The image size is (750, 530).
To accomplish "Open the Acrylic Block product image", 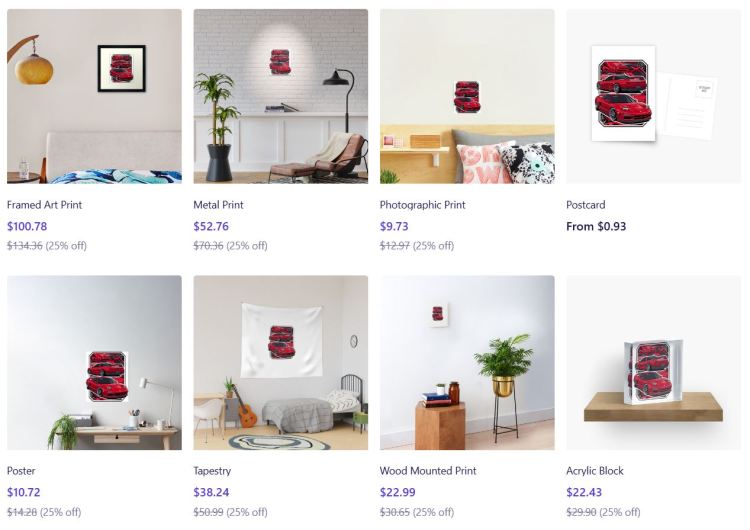I will click(654, 363).
